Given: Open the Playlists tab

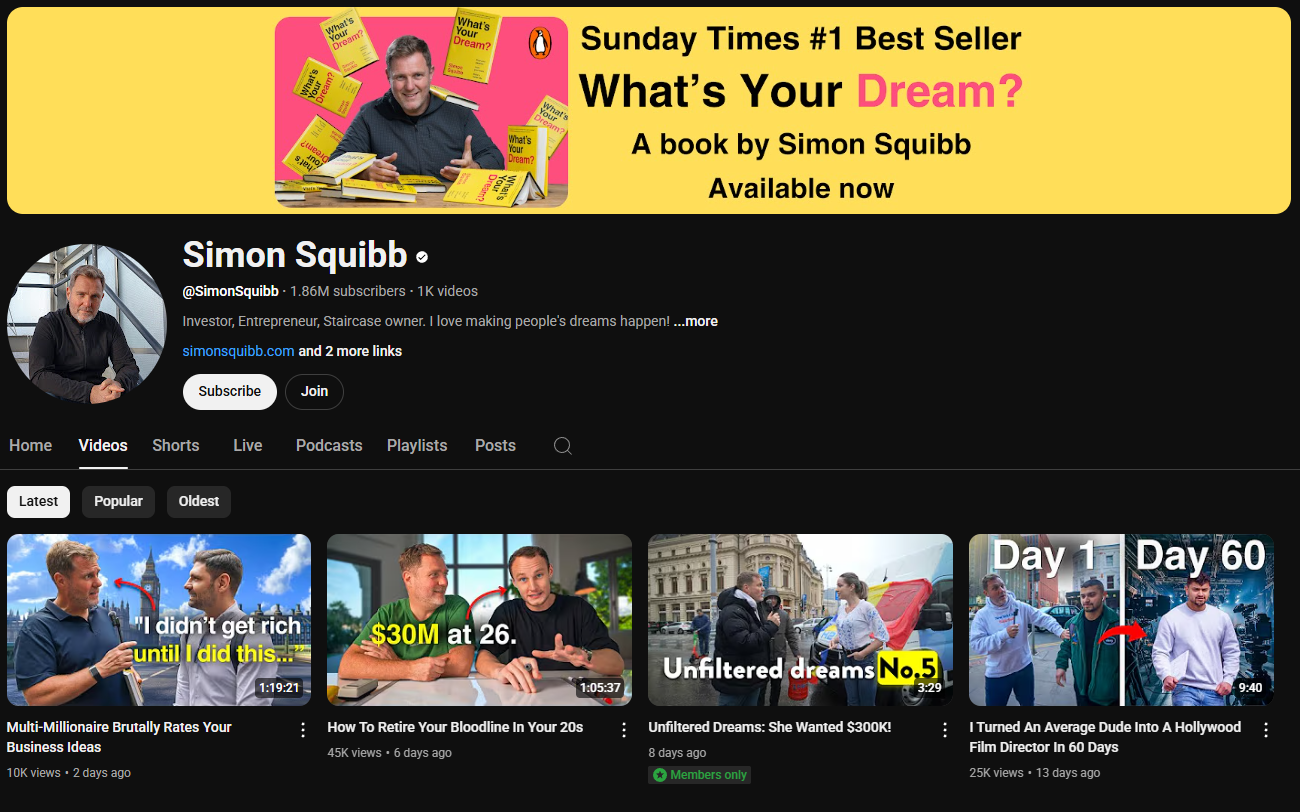Looking at the screenshot, I should point(417,446).
